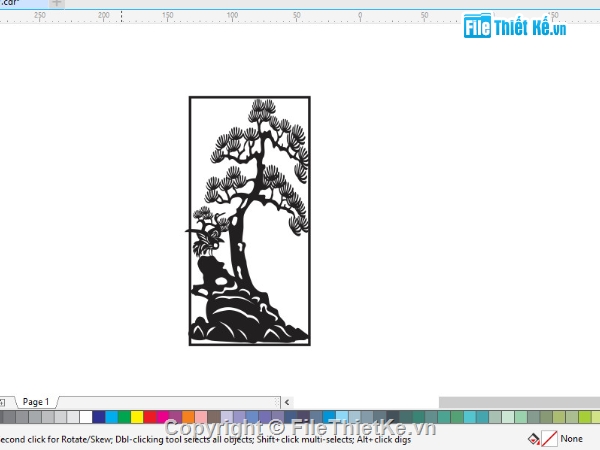600x450 pixels.
Task: Apply the red swatch
Action: pyautogui.click(x=150, y=417)
